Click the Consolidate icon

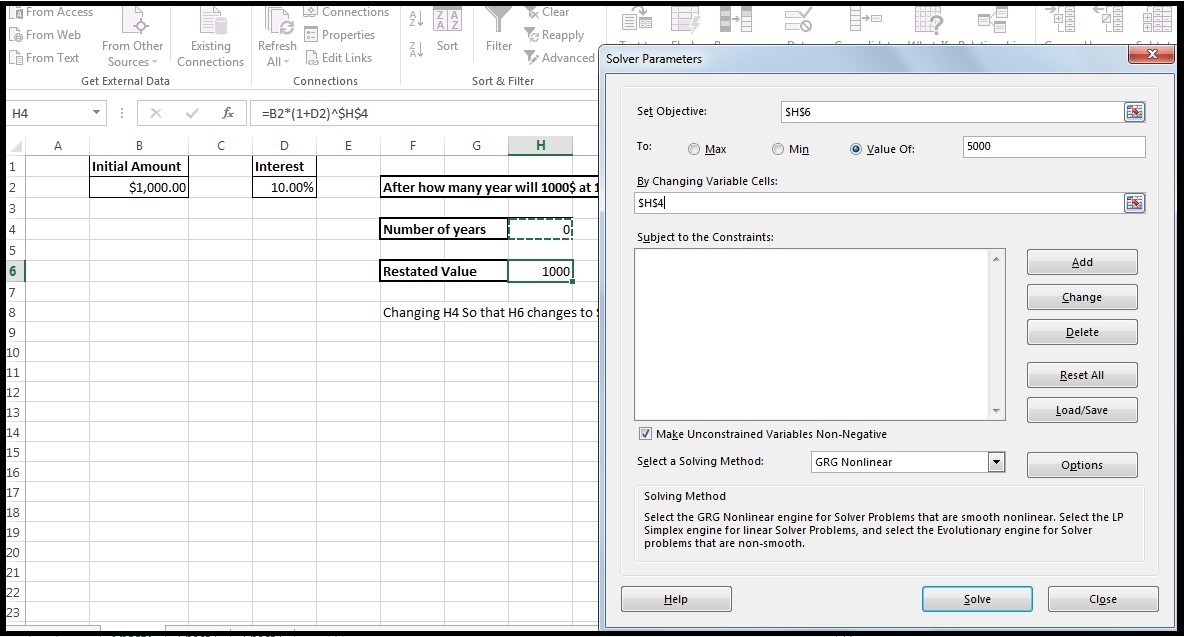(865, 18)
